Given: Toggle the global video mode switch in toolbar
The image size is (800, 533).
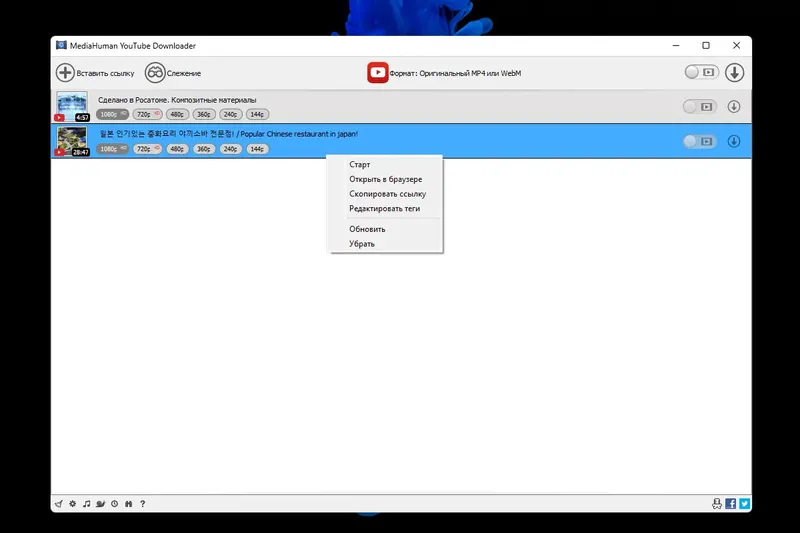Looking at the screenshot, I should point(701,72).
